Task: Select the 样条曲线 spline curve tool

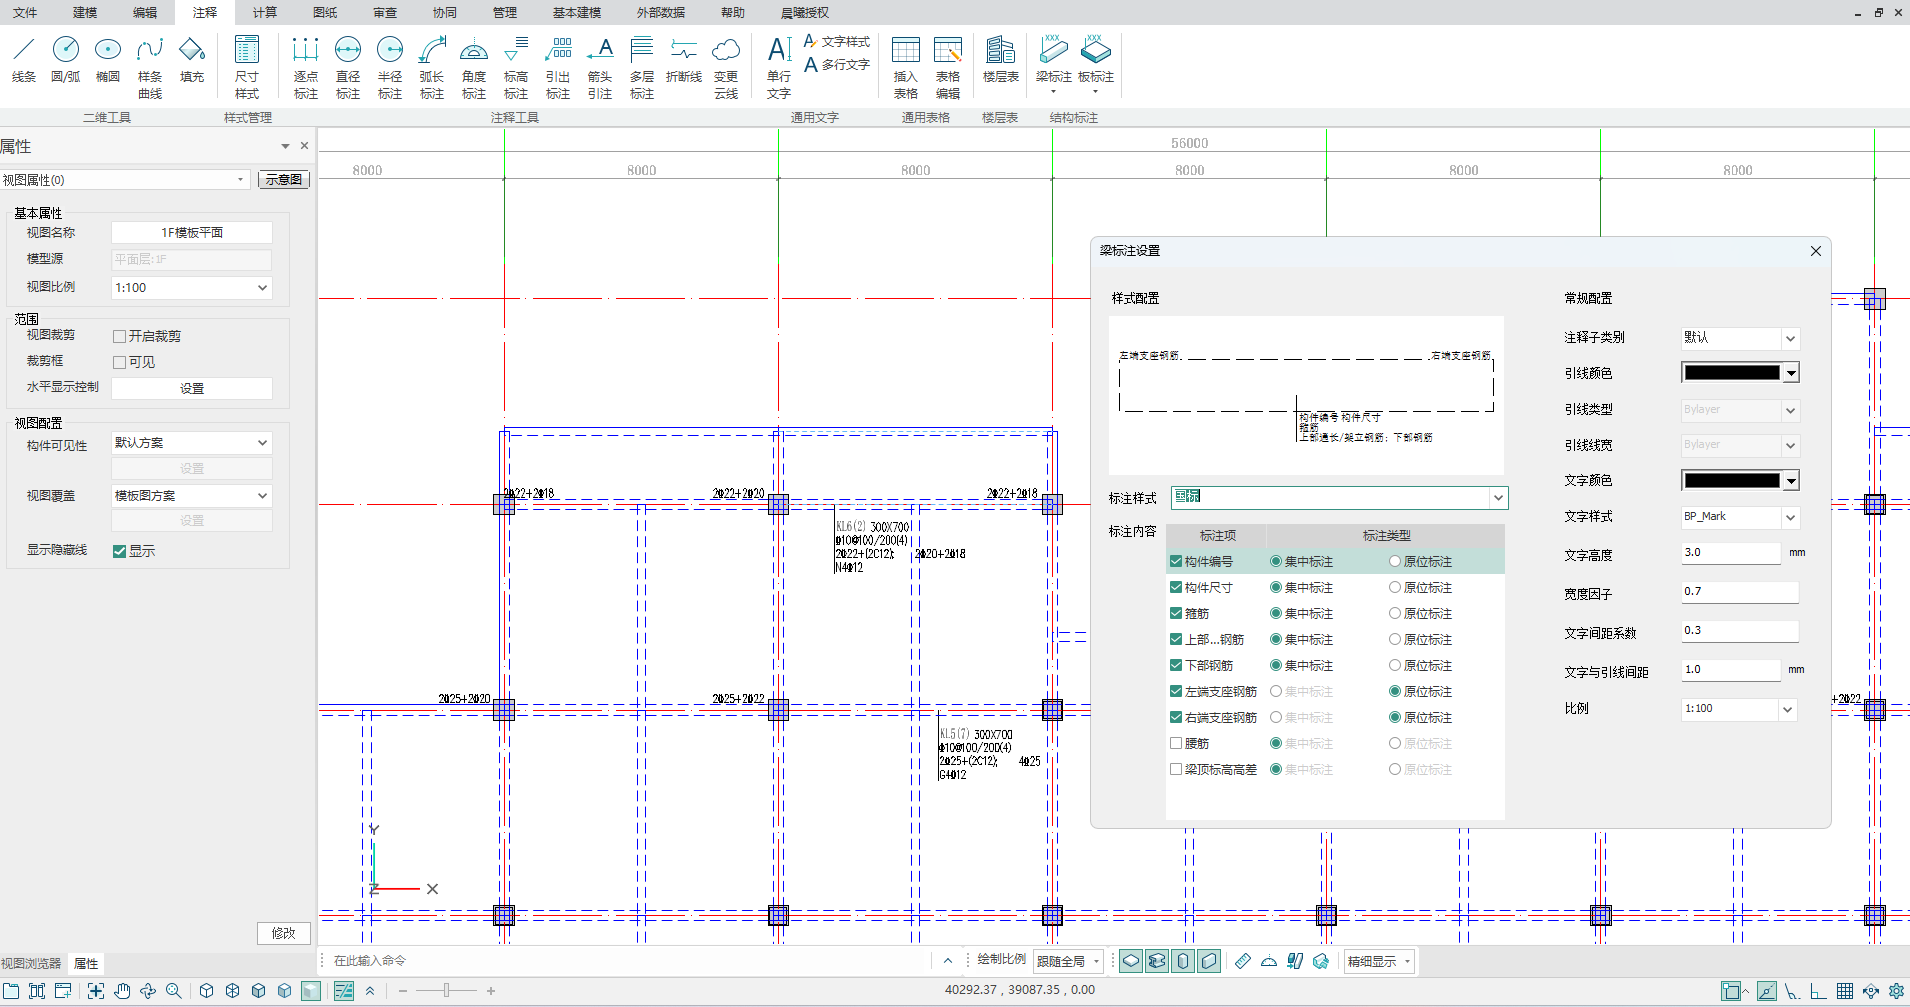Action: (150, 66)
